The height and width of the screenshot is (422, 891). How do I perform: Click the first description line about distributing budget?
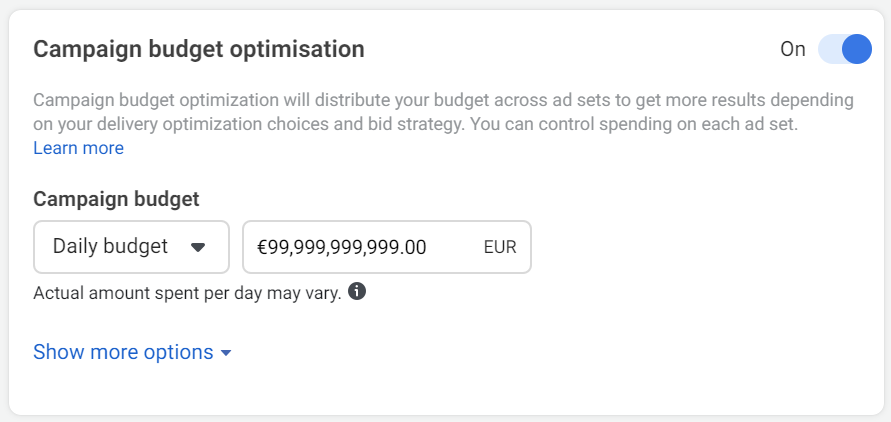(x=443, y=101)
